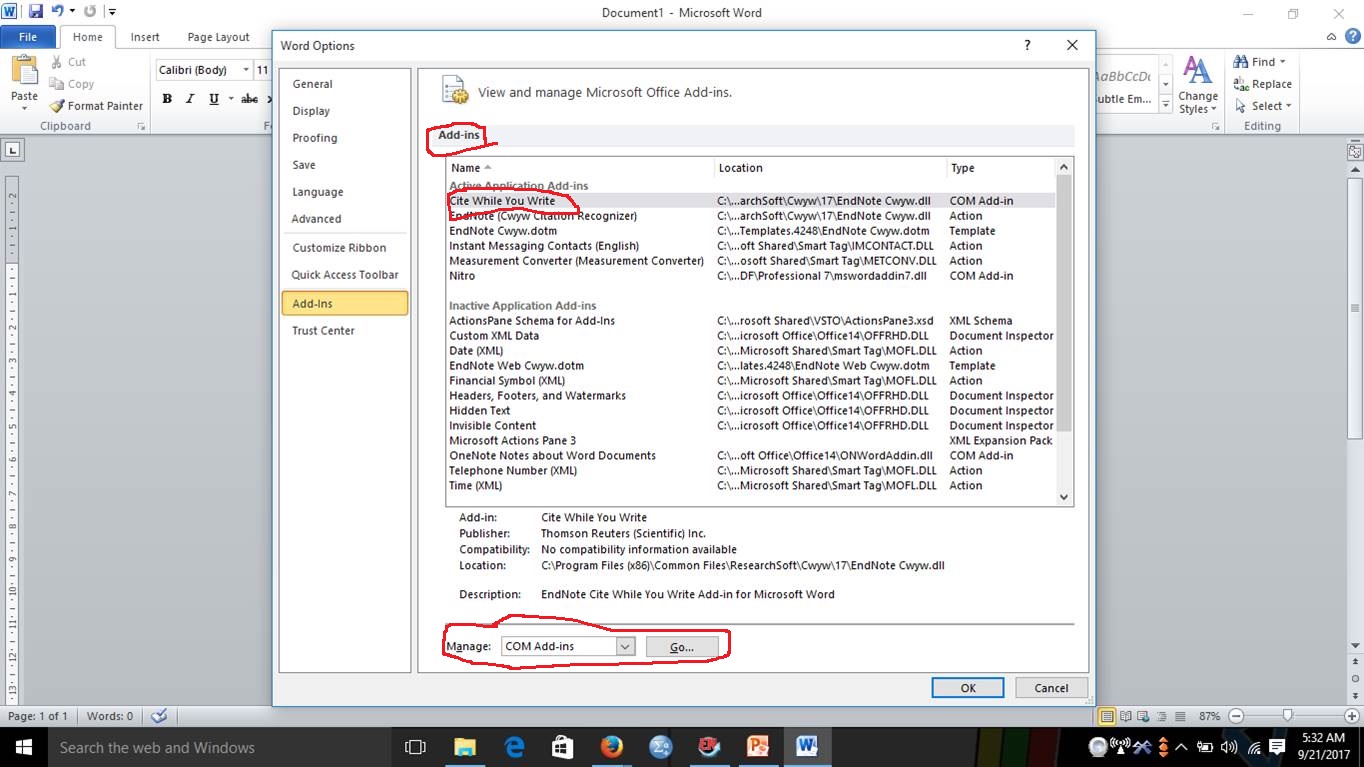Switch to Print Layout view icon
This screenshot has height=767, width=1364.
pyautogui.click(x=1107, y=716)
